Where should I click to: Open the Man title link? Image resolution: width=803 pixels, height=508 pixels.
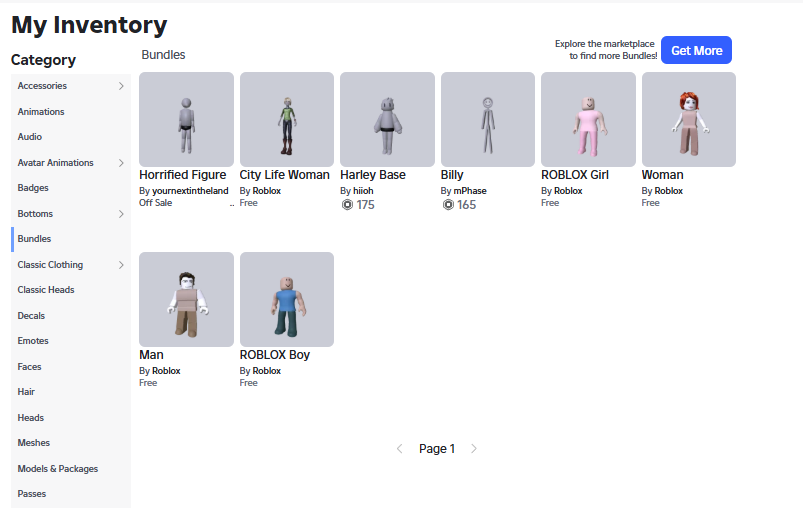click(x=152, y=355)
